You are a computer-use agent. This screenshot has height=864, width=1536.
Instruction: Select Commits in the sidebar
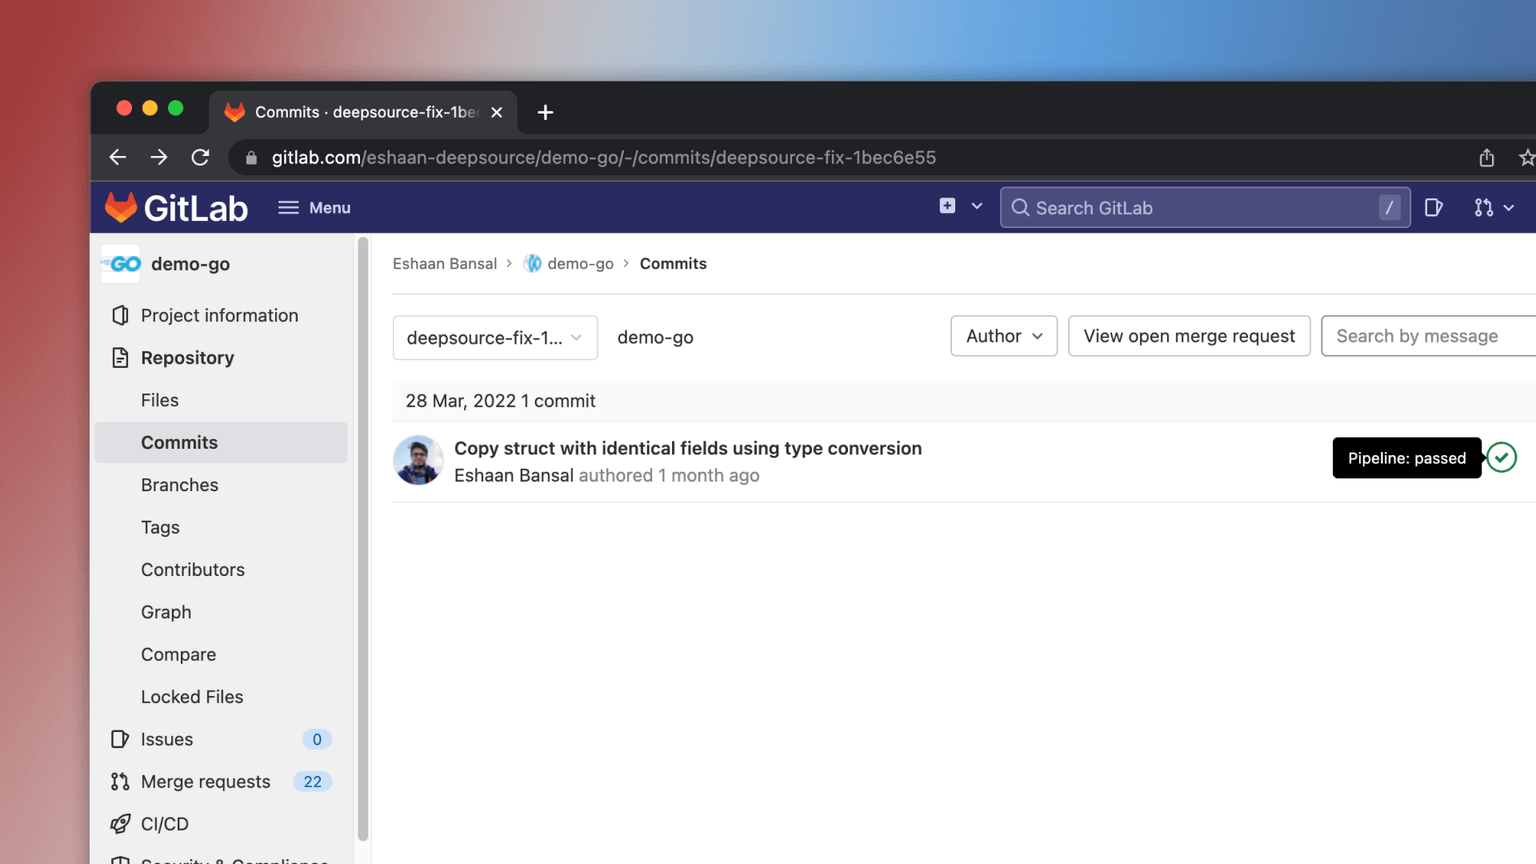click(x=221, y=442)
